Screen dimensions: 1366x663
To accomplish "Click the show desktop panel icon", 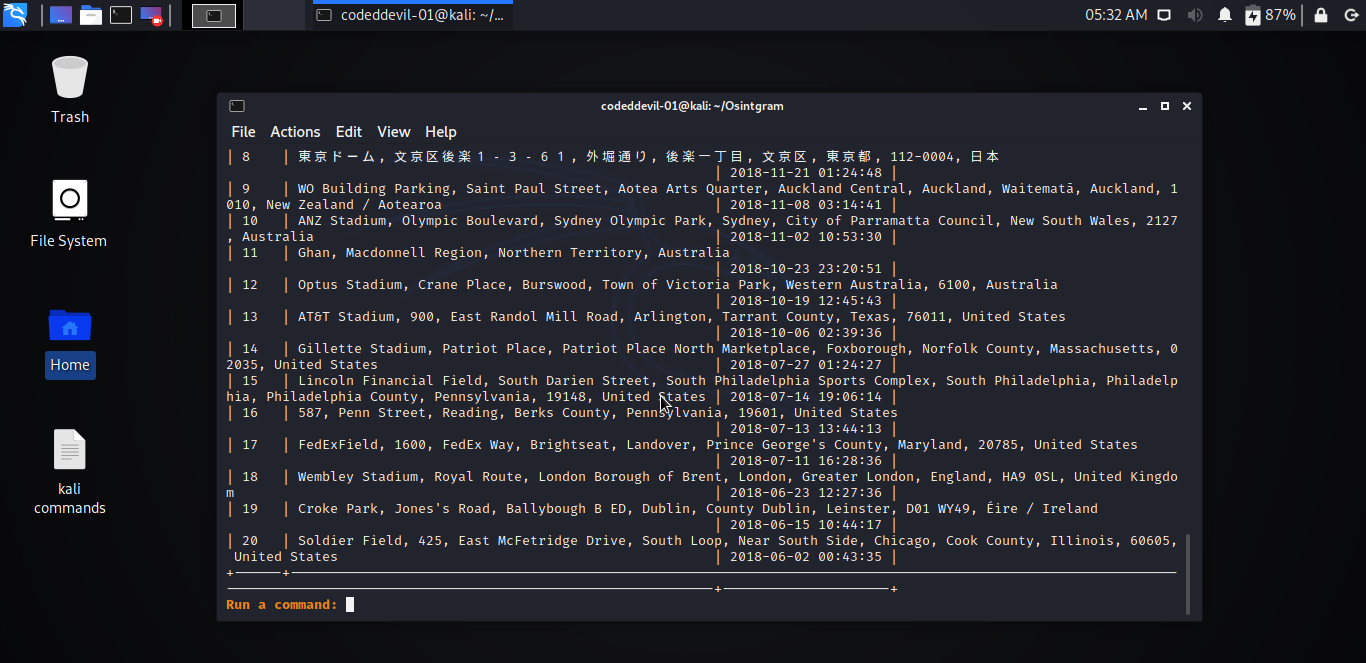I will (x=60, y=15).
